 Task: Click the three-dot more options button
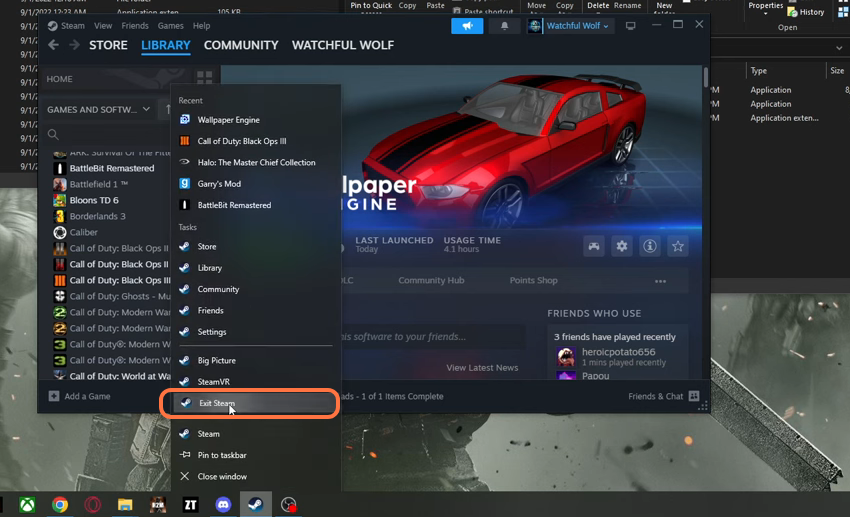point(660,281)
